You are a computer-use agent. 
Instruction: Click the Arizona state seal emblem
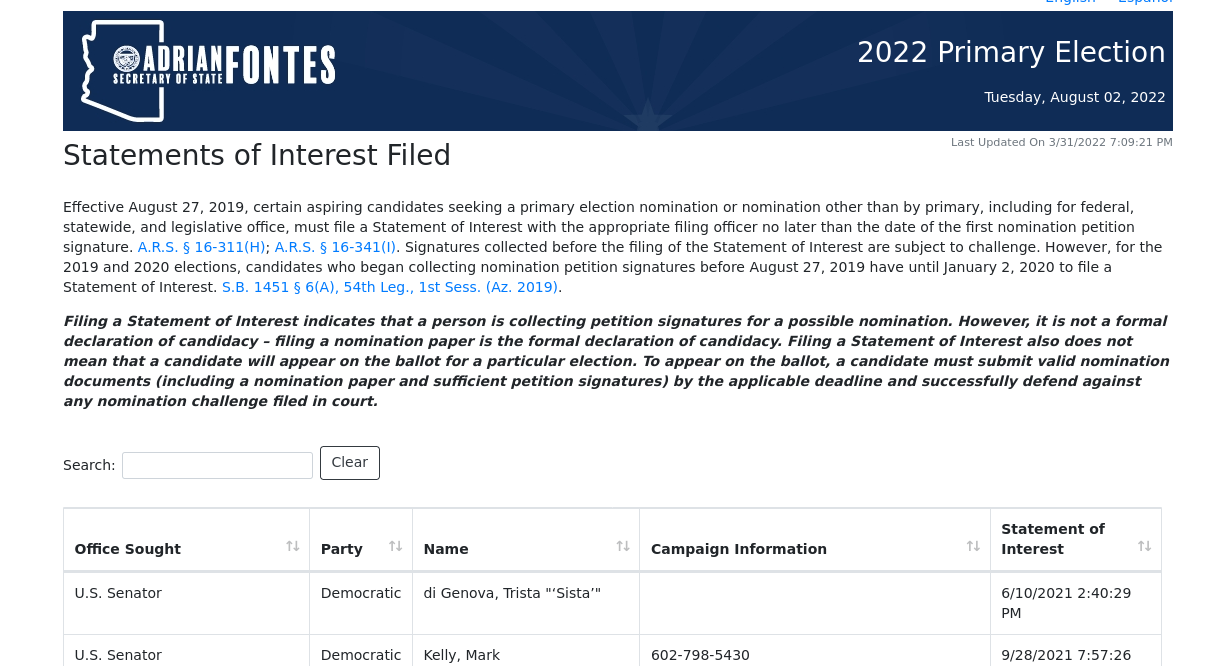pos(127,59)
